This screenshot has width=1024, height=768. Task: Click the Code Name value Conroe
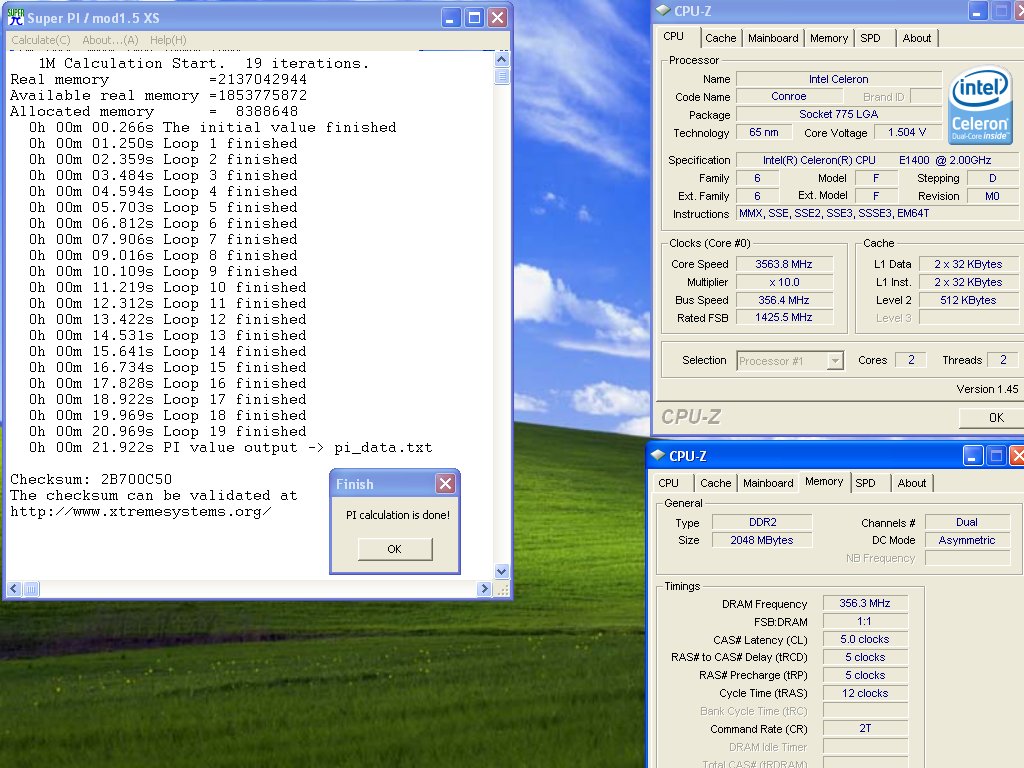click(x=788, y=96)
